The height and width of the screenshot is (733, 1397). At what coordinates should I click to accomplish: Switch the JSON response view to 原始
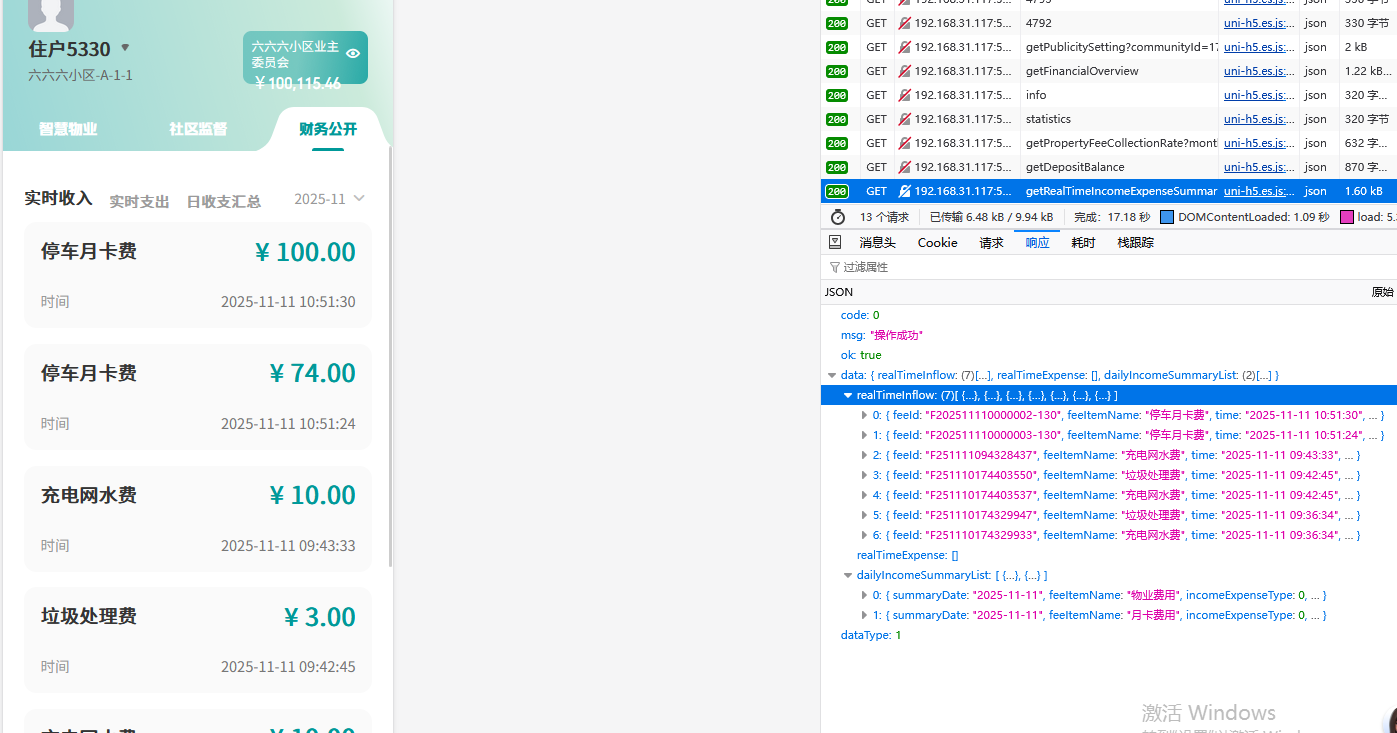pyautogui.click(x=1383, y=291)
